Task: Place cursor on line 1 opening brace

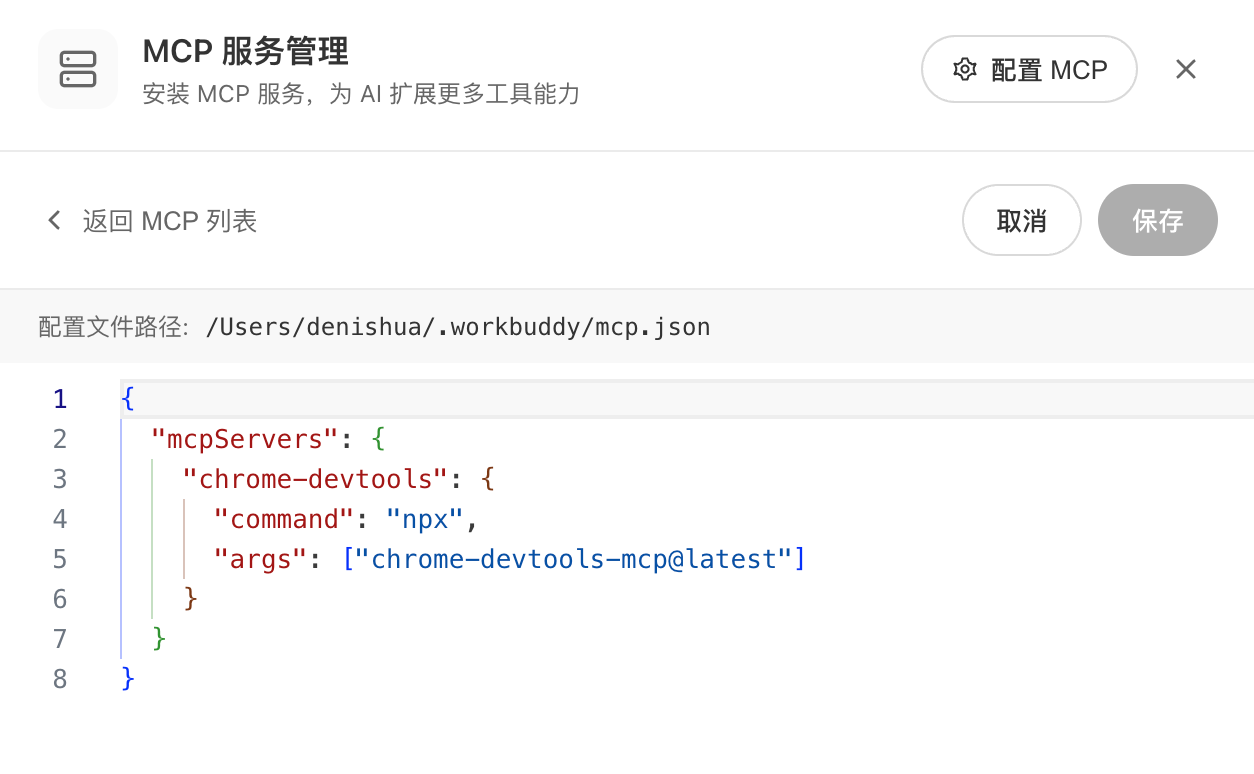Action: point(126,398)
